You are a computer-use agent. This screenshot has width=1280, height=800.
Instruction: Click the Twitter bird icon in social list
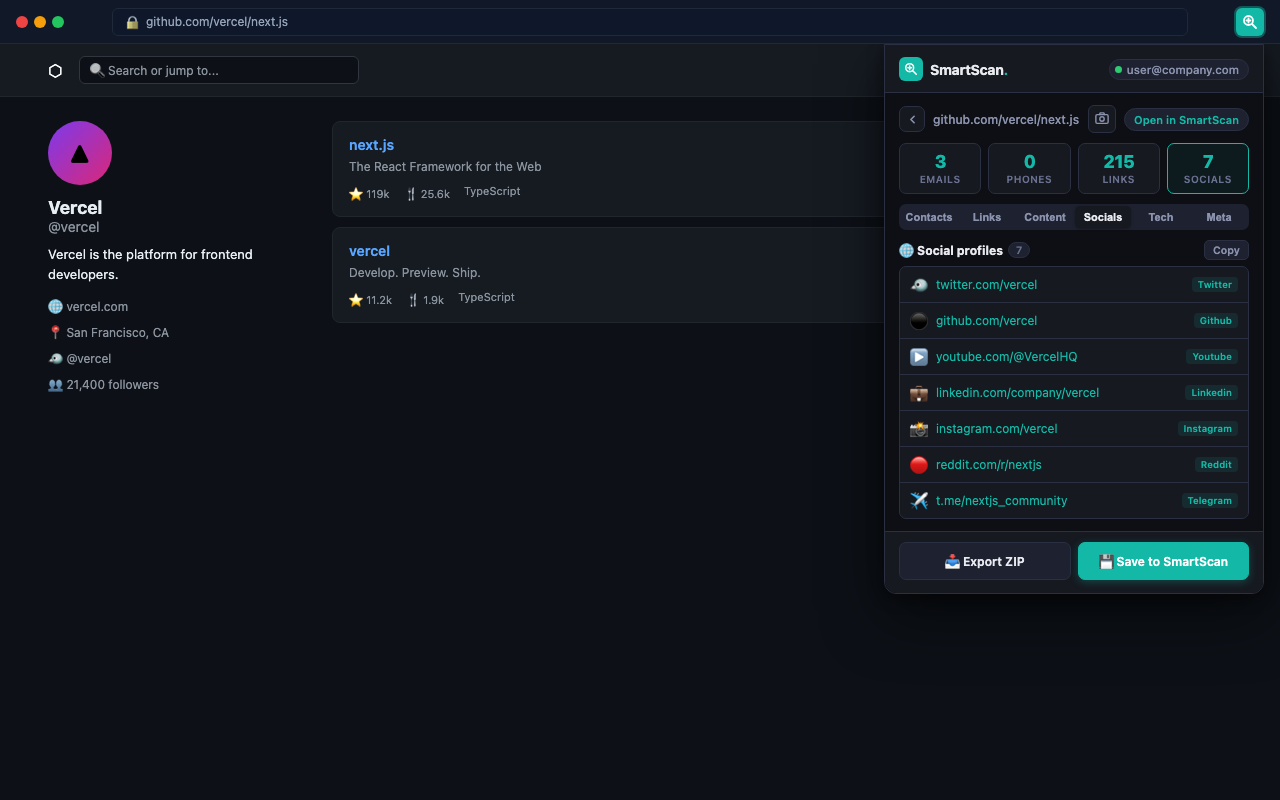(x=919, y=285)
